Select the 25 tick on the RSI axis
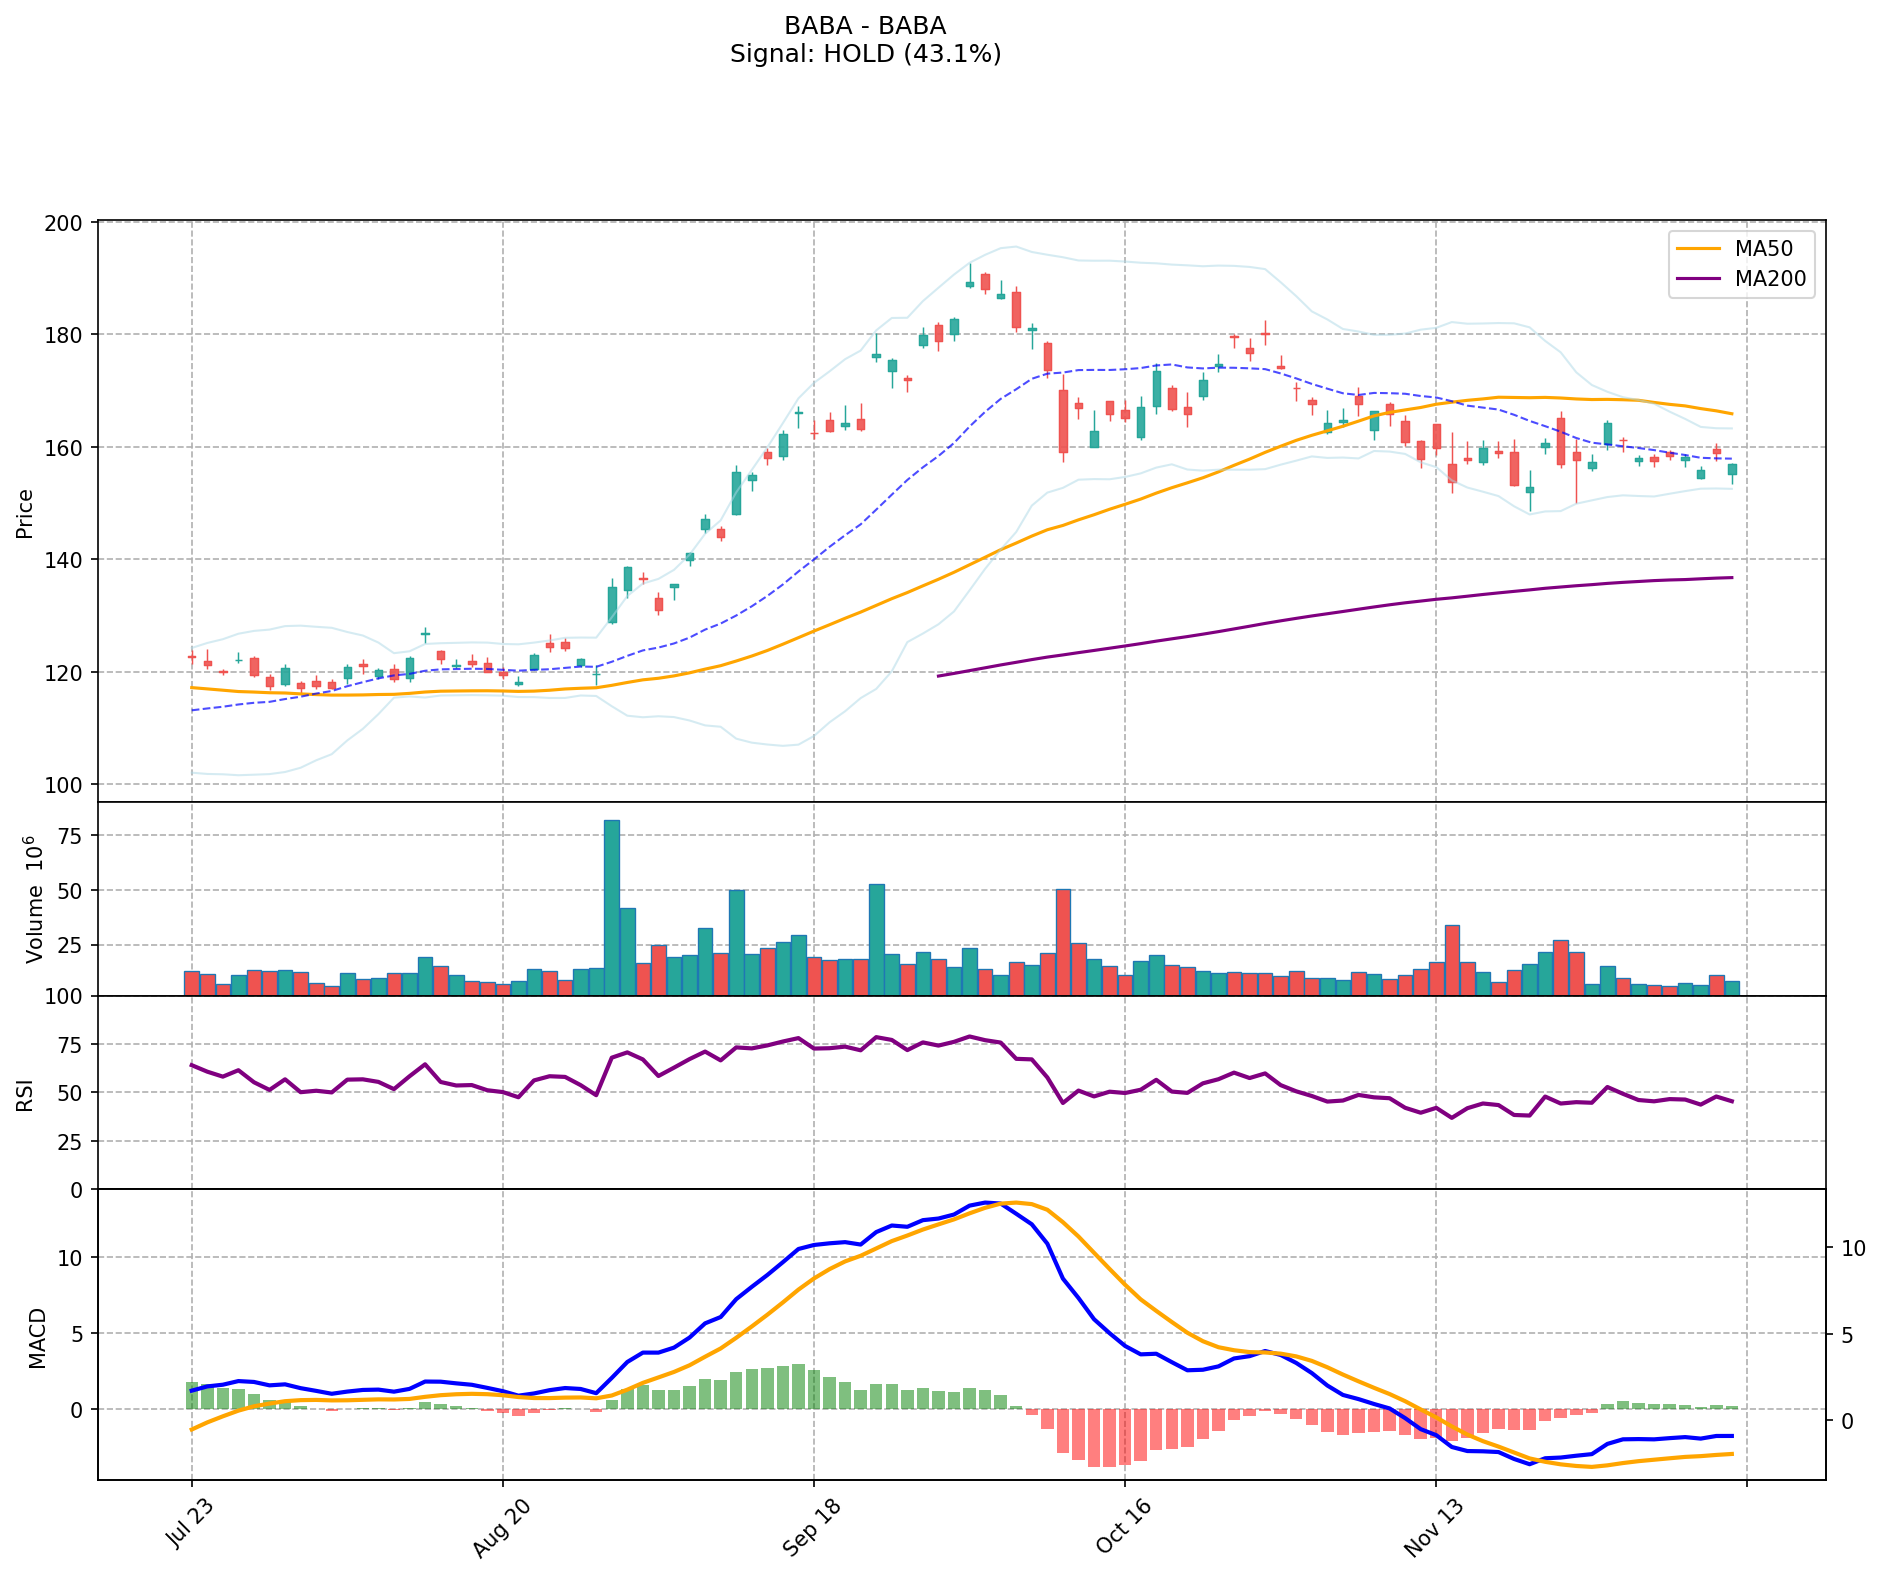 [x=72, y=1142]
